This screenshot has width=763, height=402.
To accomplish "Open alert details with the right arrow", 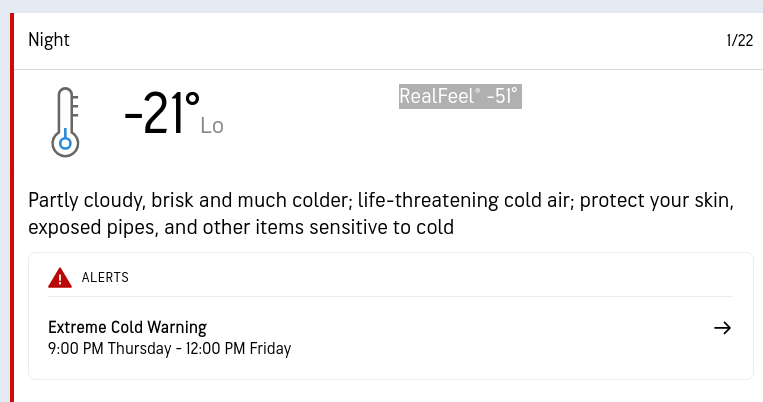I will (723, 328).
